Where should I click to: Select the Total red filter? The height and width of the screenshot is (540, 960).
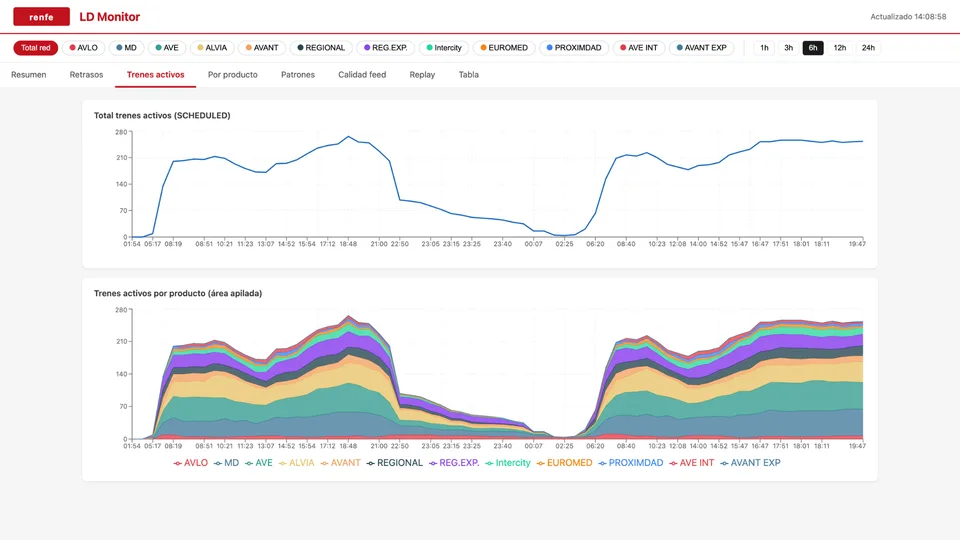[x=36, y=48]
